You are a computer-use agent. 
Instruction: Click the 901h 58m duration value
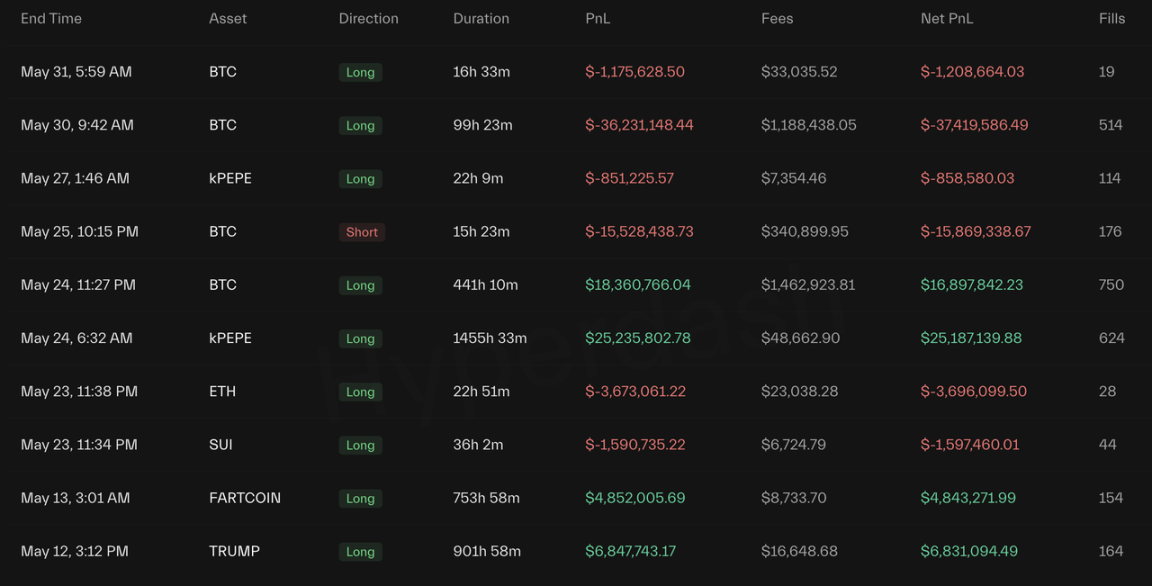pyautogui.click(x=486, y=551)
